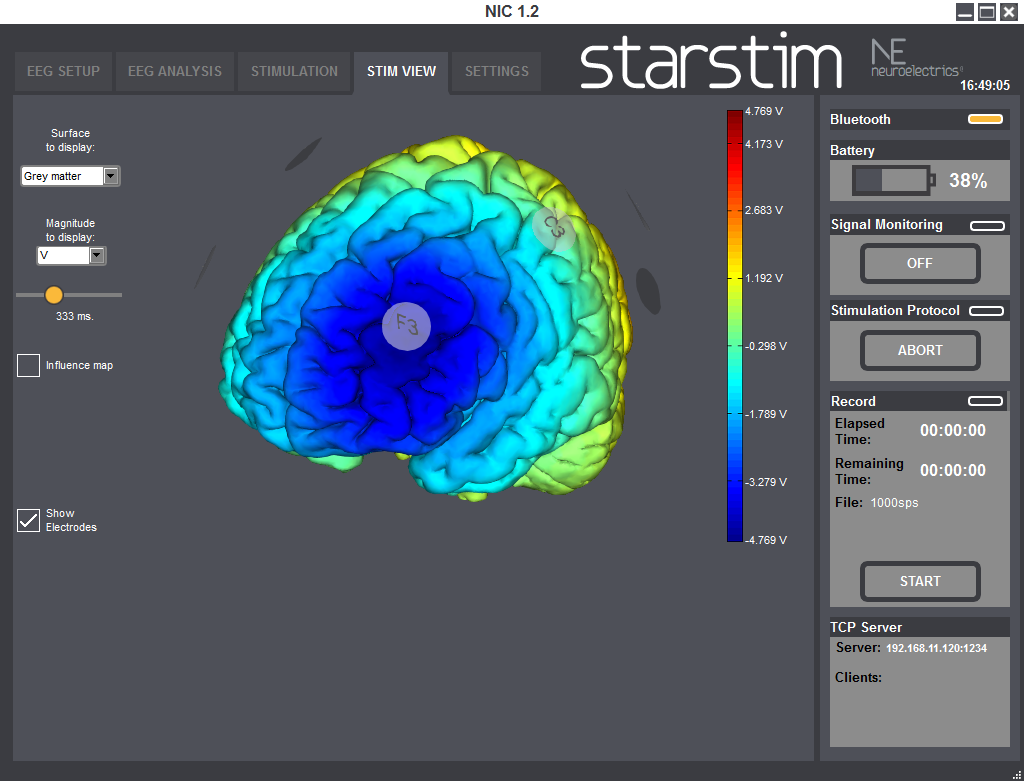
Task: Click the Bluetooth status indicator
Action: tap(985, 119)
